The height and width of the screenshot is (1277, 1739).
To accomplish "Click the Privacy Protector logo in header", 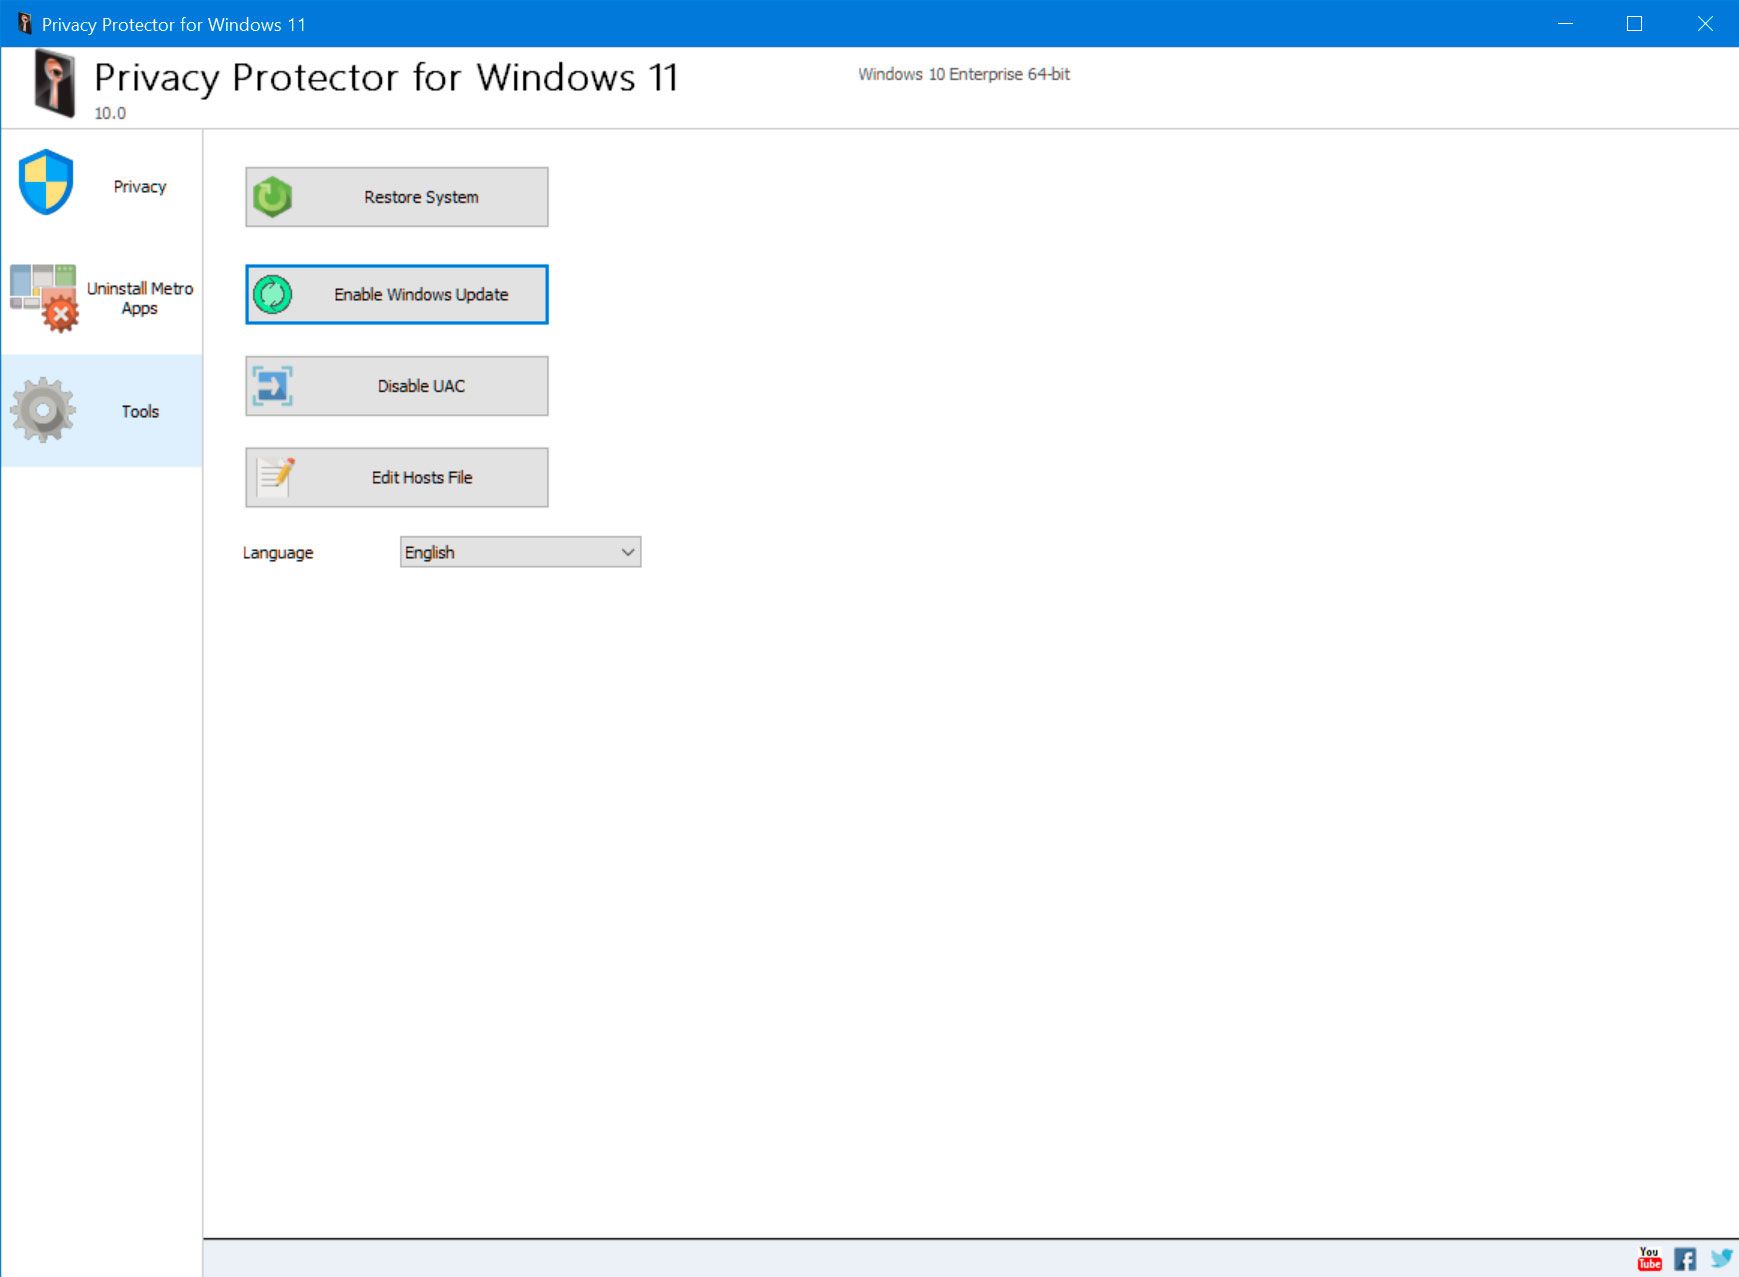I will pos(55,84).
